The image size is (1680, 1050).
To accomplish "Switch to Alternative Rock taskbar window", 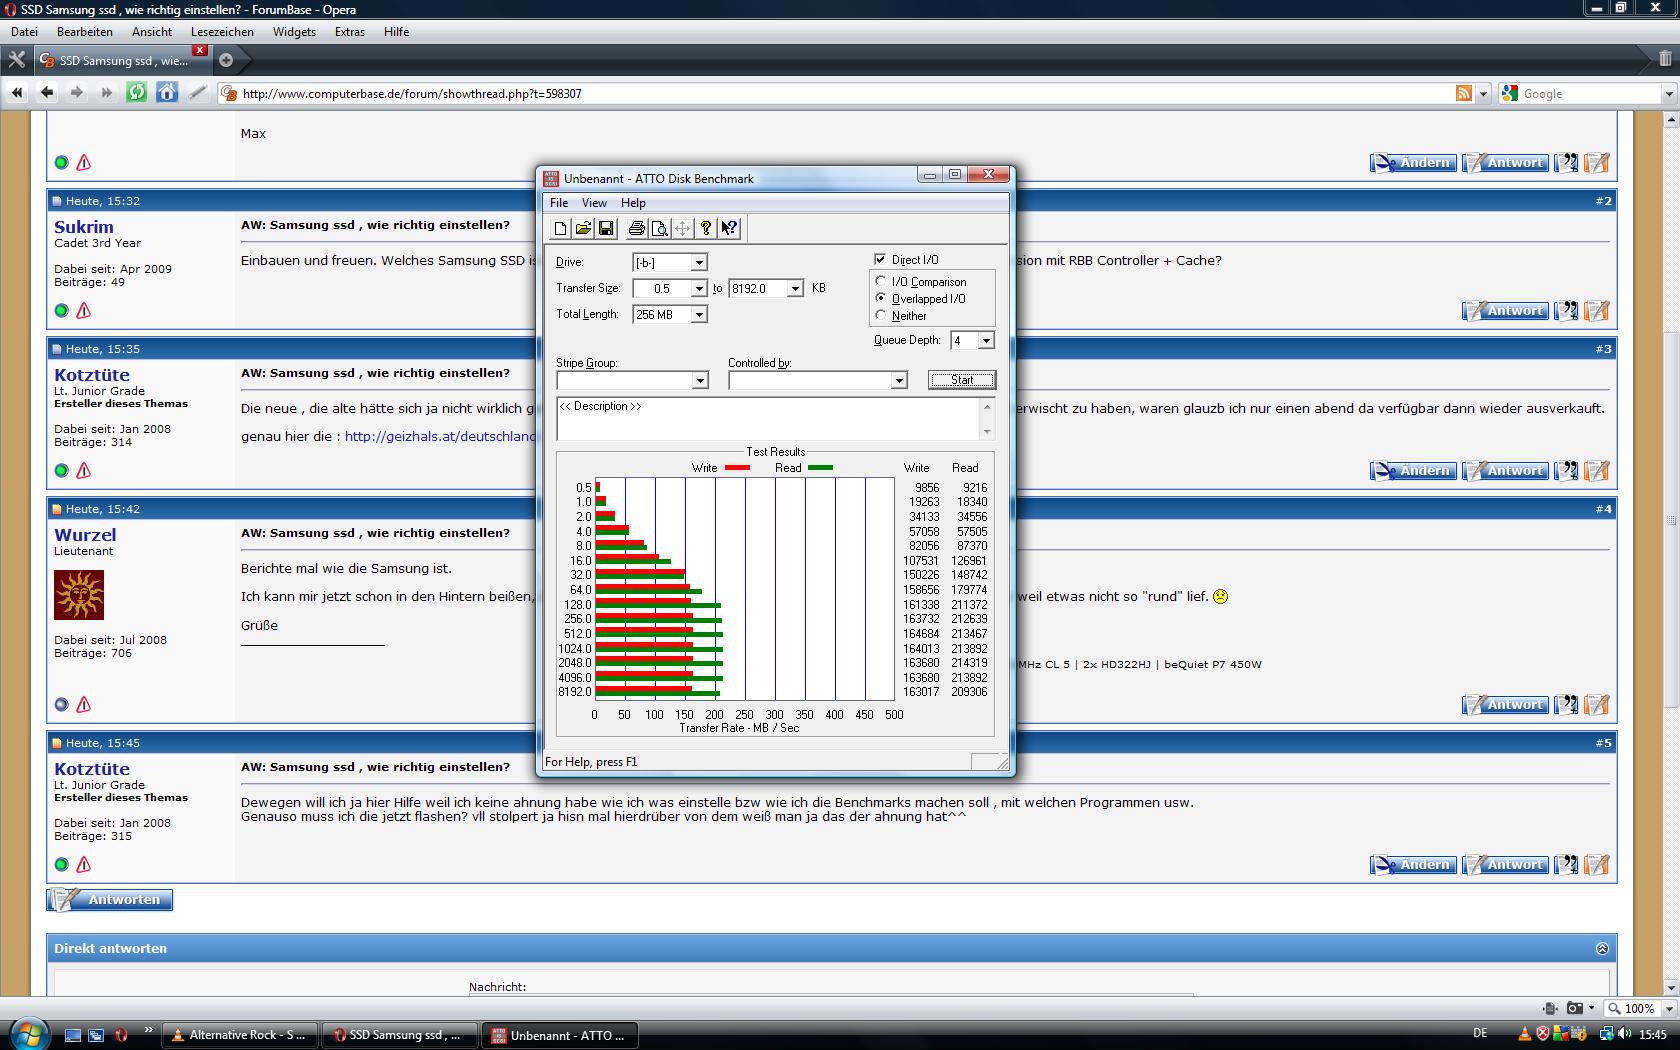I will (x=240, y=1035).
